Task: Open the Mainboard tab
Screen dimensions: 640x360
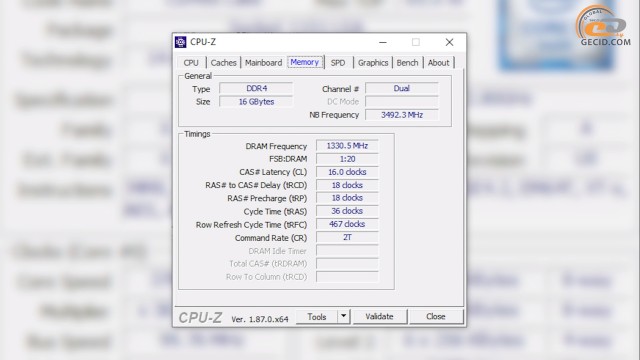Action: pos(263,63)
